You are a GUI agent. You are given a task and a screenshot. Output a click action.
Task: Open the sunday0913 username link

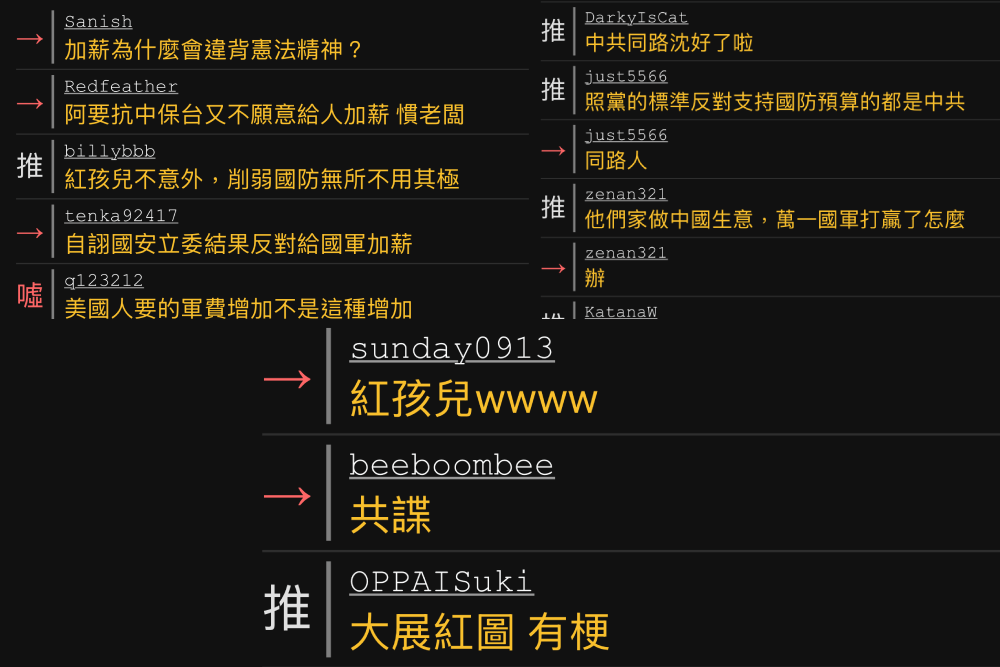click(x=452, y=349)
